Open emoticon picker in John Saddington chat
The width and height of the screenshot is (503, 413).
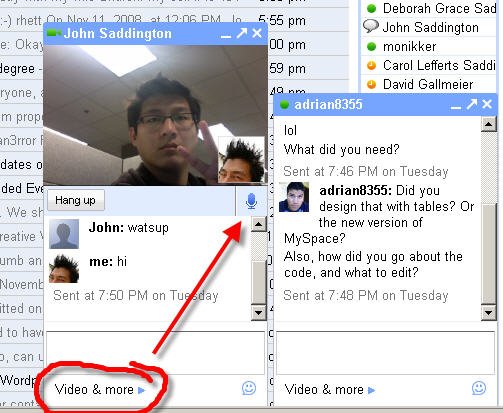pos(249,388)
